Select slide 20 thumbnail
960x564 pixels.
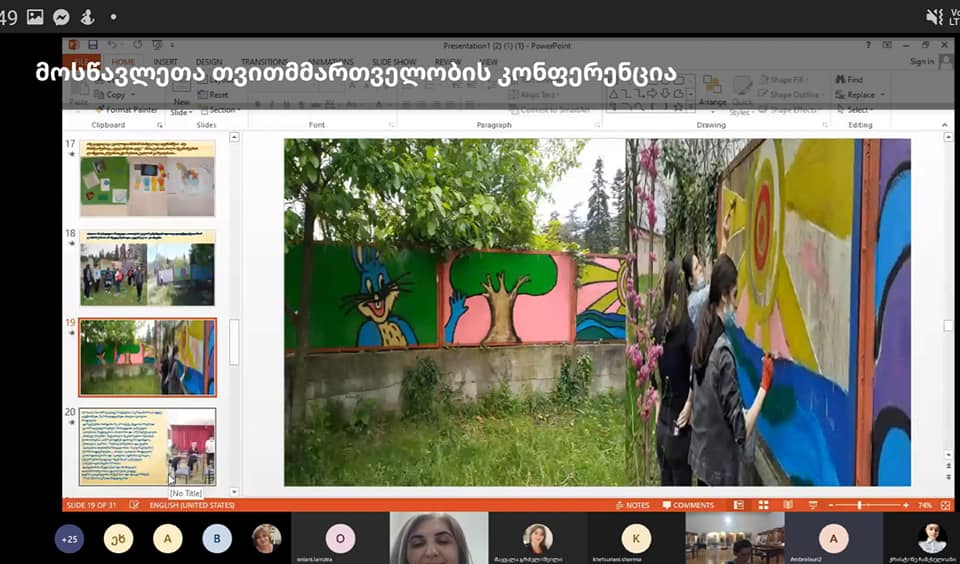point(148,446)
